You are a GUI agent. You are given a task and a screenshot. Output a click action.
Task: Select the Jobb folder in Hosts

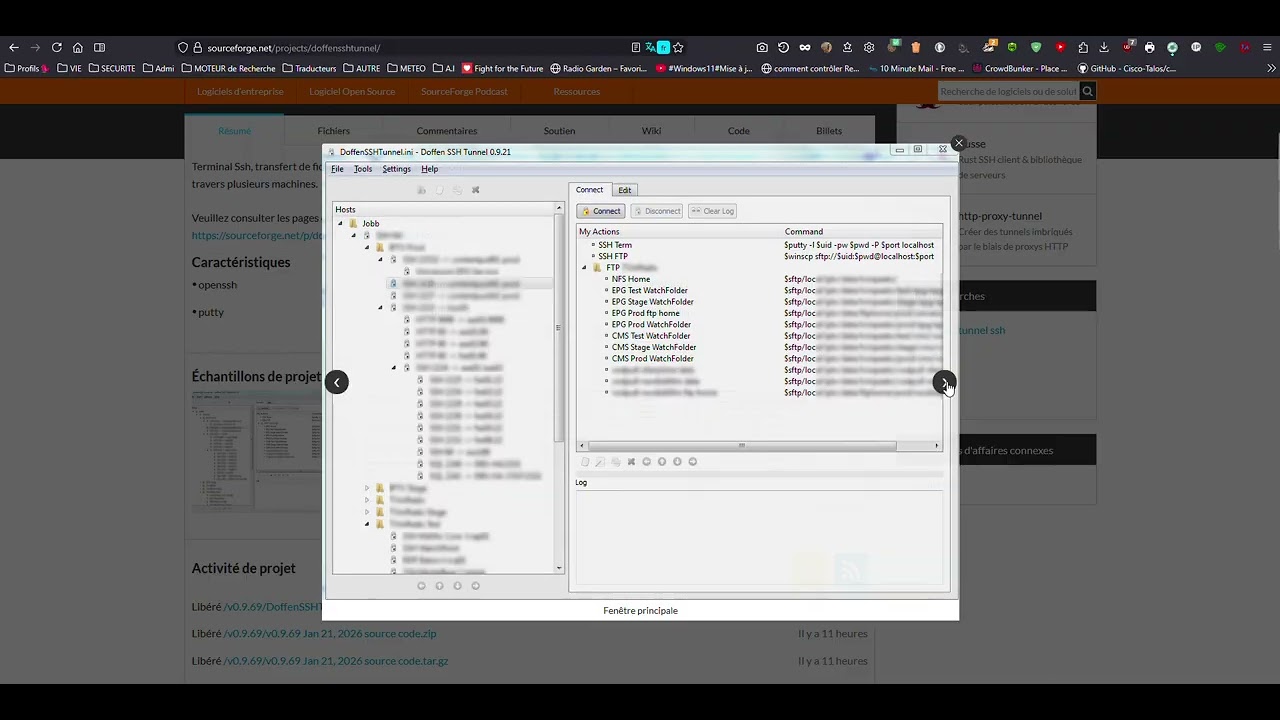tap(370, 224)
